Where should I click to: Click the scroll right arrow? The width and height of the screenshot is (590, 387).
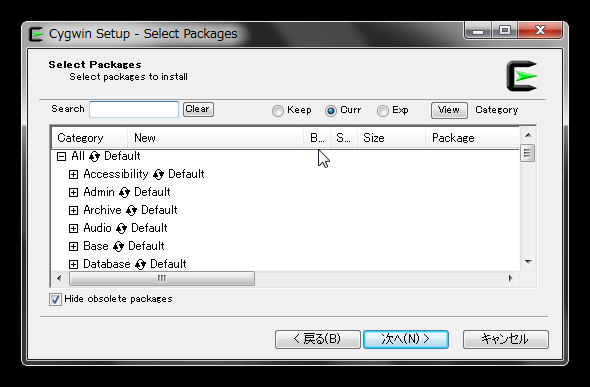coord(511,279)
